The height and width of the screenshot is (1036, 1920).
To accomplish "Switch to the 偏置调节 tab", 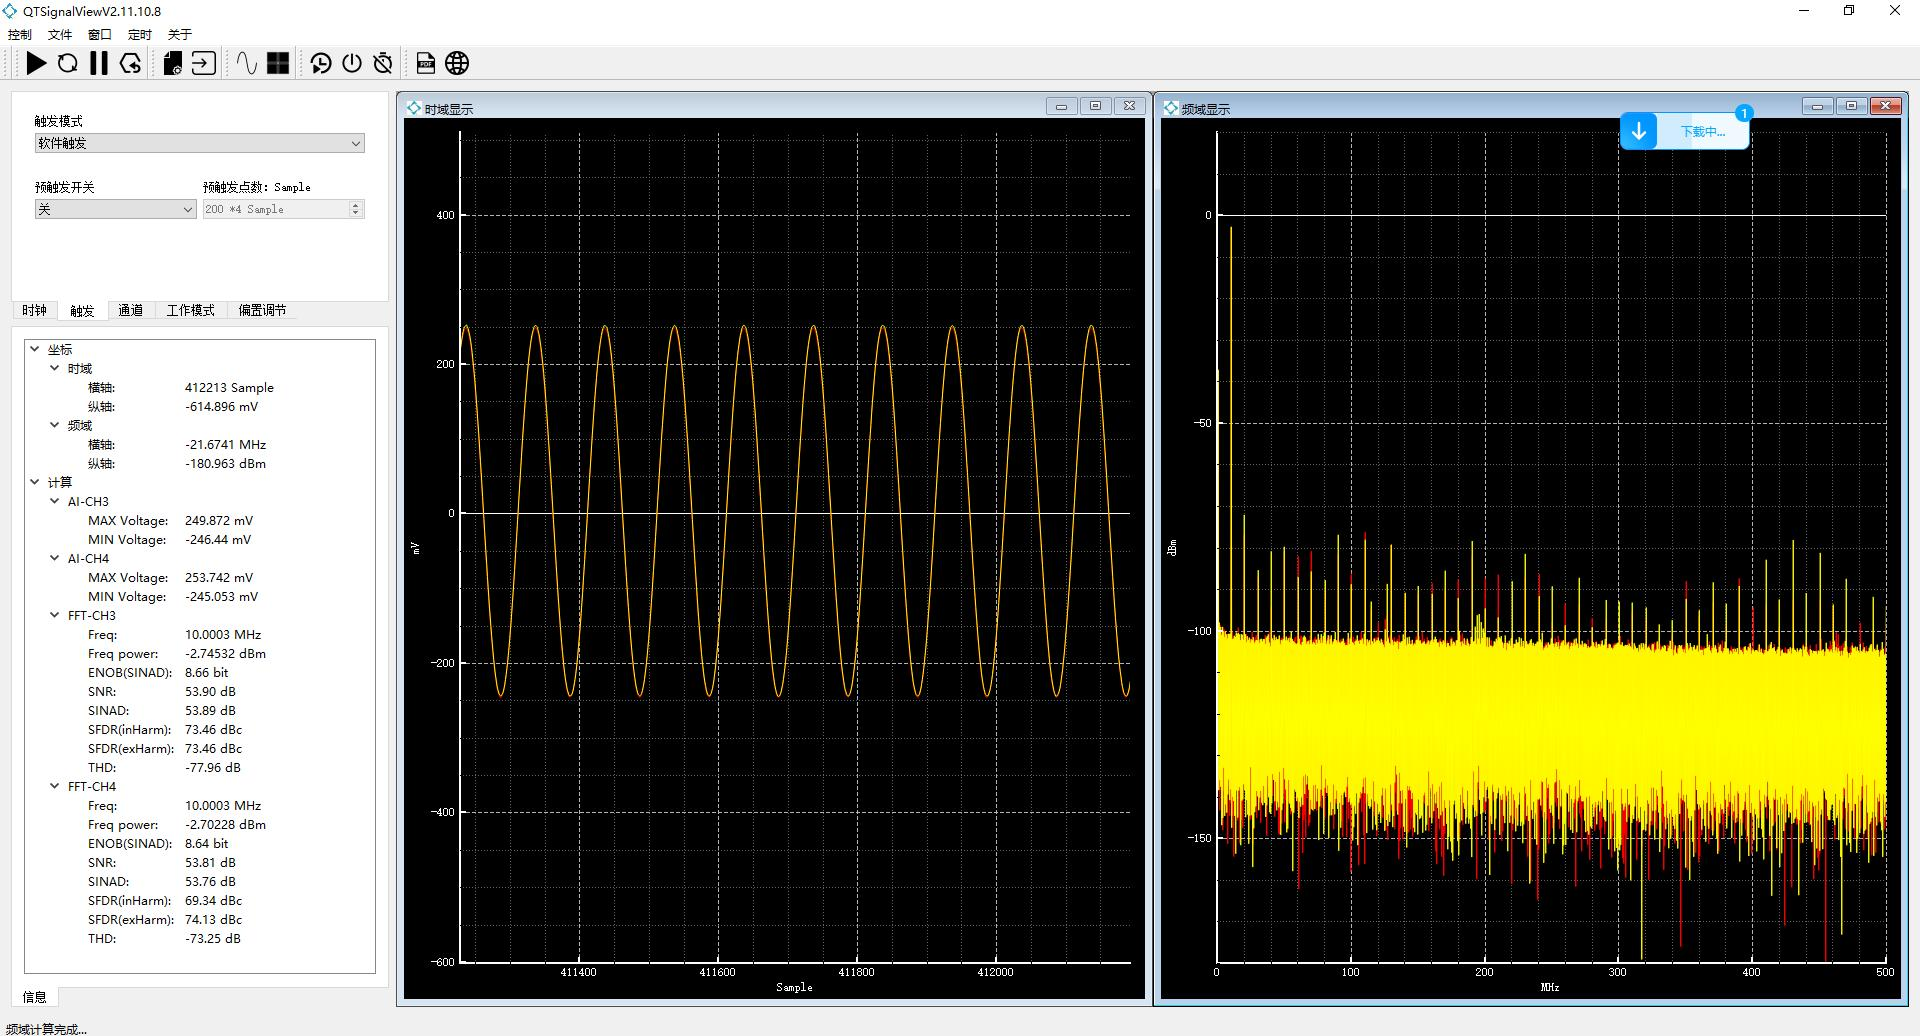I will [262, 310].
